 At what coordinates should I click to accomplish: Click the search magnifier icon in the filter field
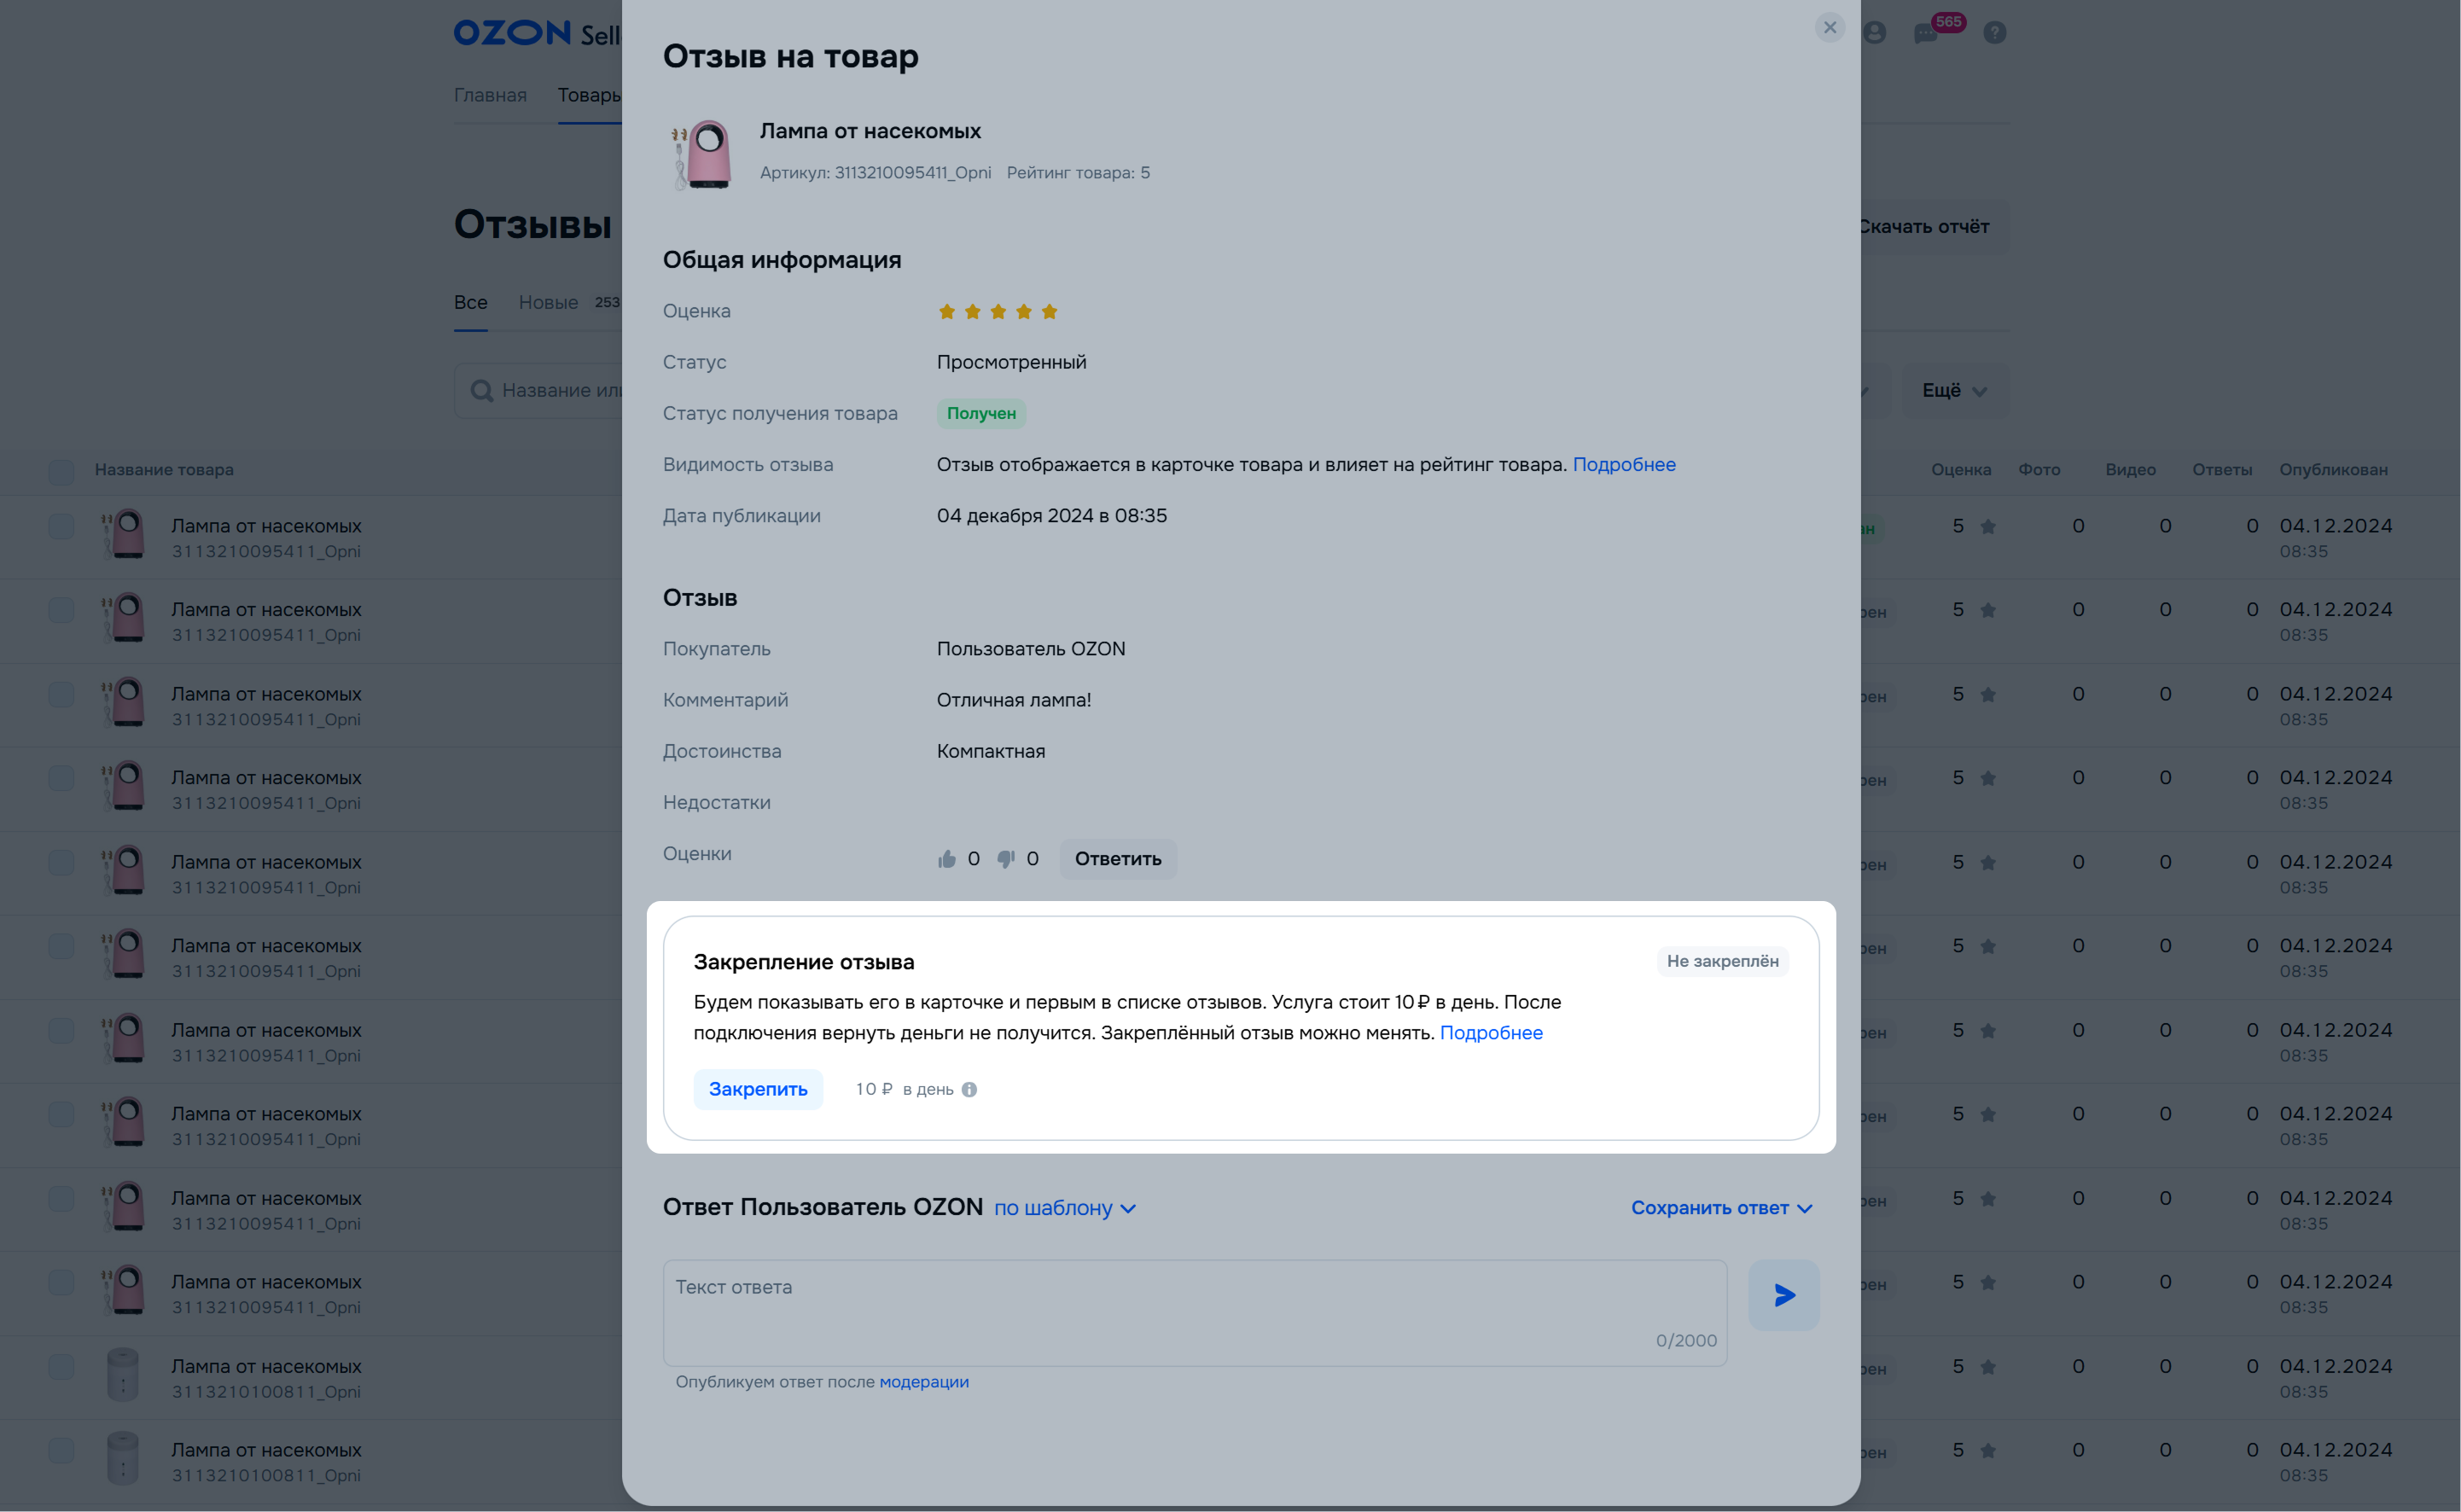tap(482, 391)
